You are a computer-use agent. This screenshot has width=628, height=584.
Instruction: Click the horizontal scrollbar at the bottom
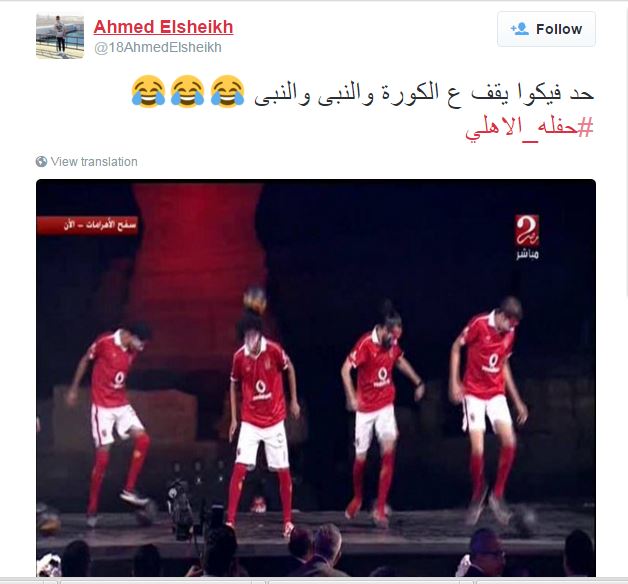[314, 580]
